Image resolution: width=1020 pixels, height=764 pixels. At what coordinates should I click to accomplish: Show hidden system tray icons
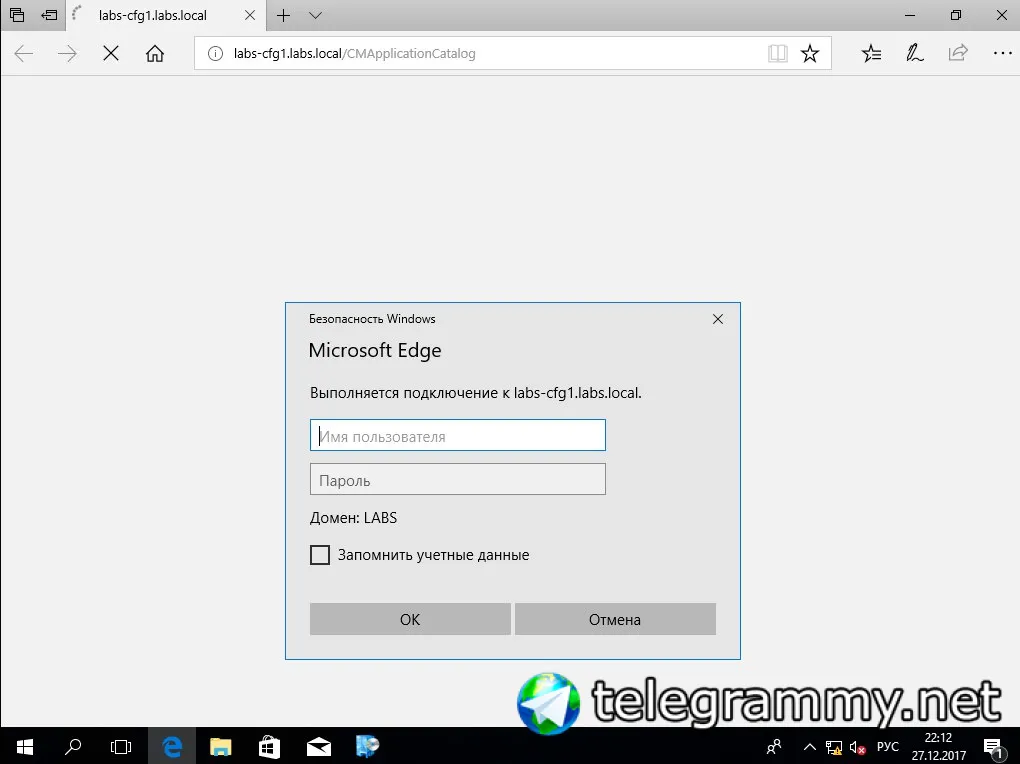(x=810, y=746)
